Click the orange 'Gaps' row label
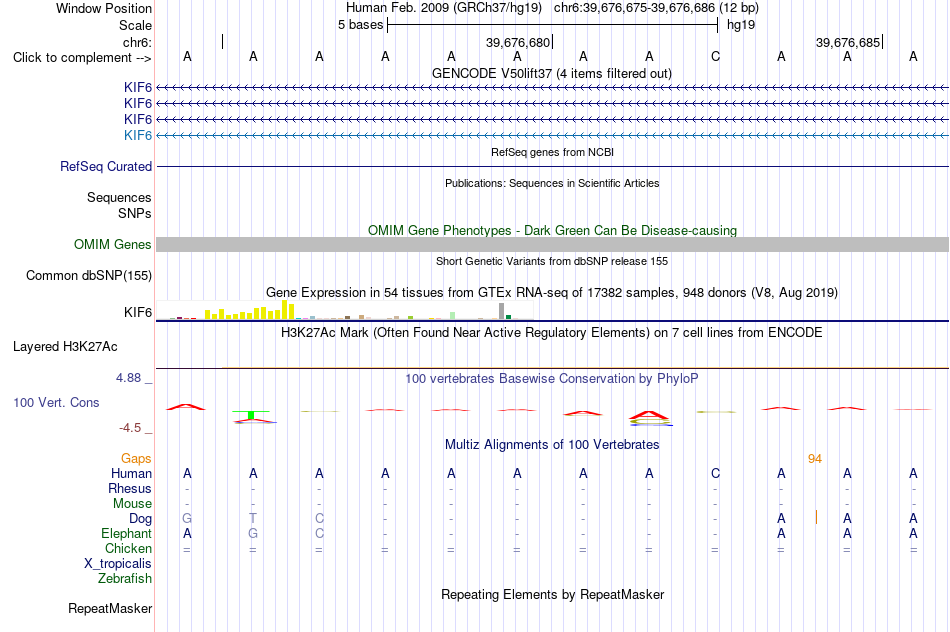Viewport: 950px width, 632px height. tap(136, 459)
